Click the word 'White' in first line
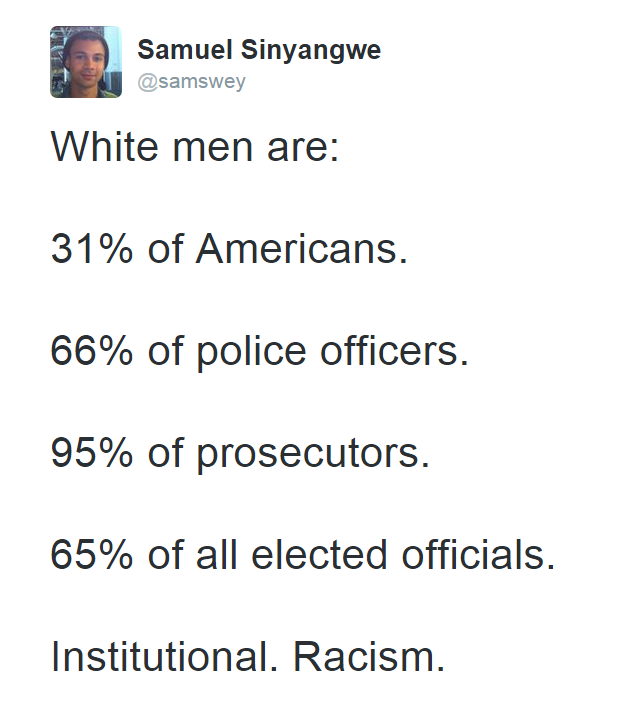This screenshot has width=641, height=719. pyautogui.click(x=105, y=147)
